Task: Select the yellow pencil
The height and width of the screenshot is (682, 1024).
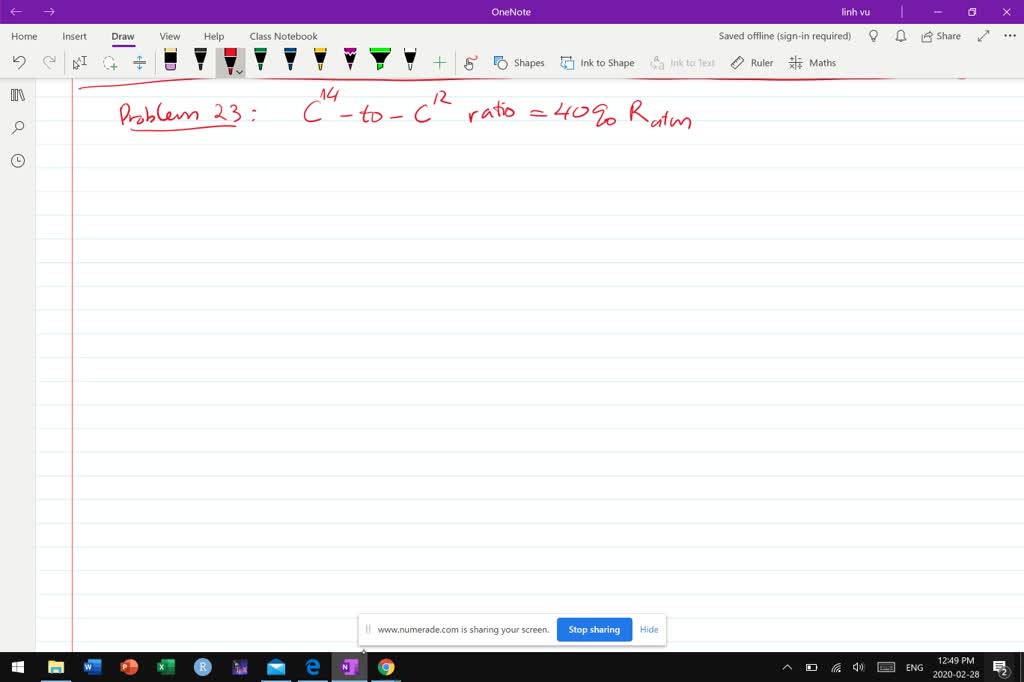Action: pyautogui.click(x=320, y=60)
